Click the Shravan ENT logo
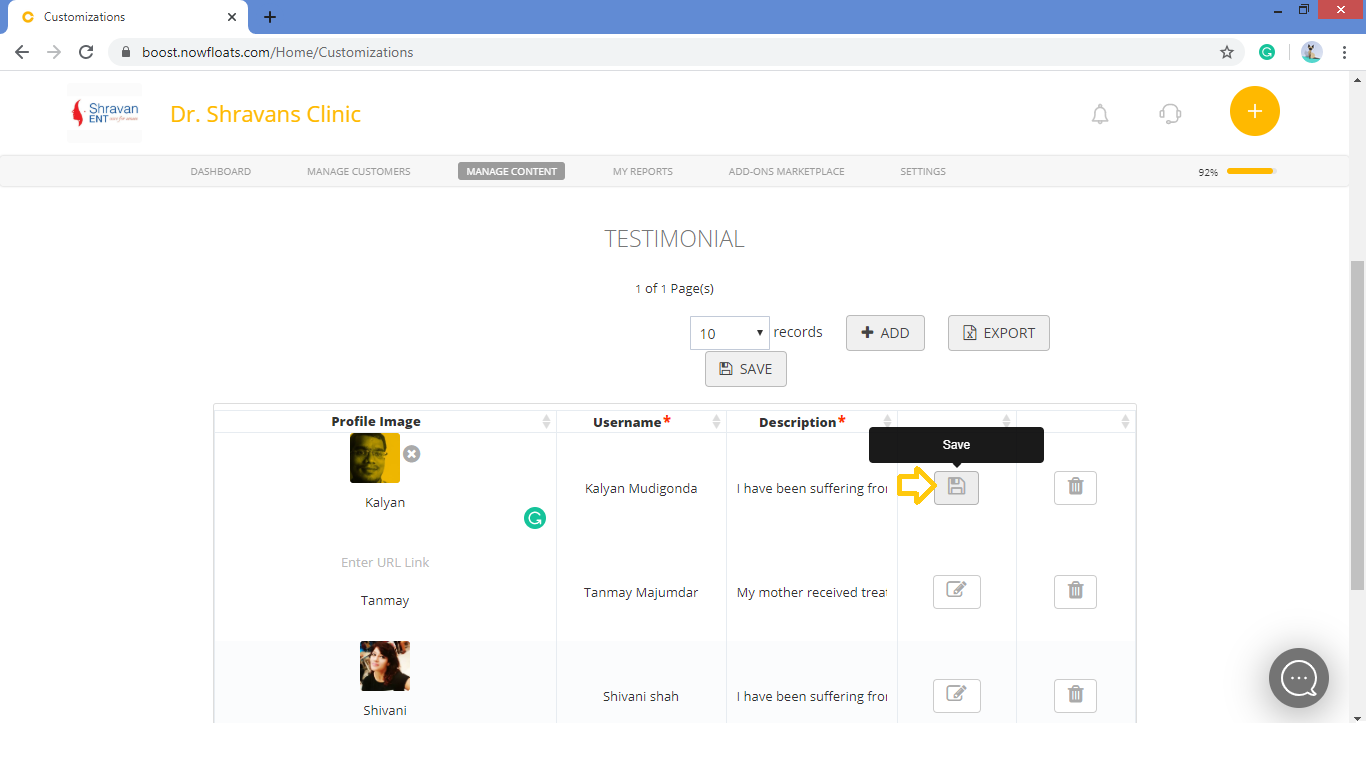1366x768 pixels. point(105,113)
